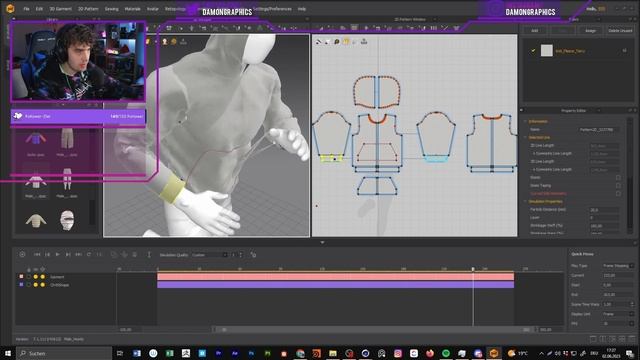Image resolution: width=640 pixels, height=360 pixels.
Task: Open the Play Type dropdown
Action: [x=618, y=266]
